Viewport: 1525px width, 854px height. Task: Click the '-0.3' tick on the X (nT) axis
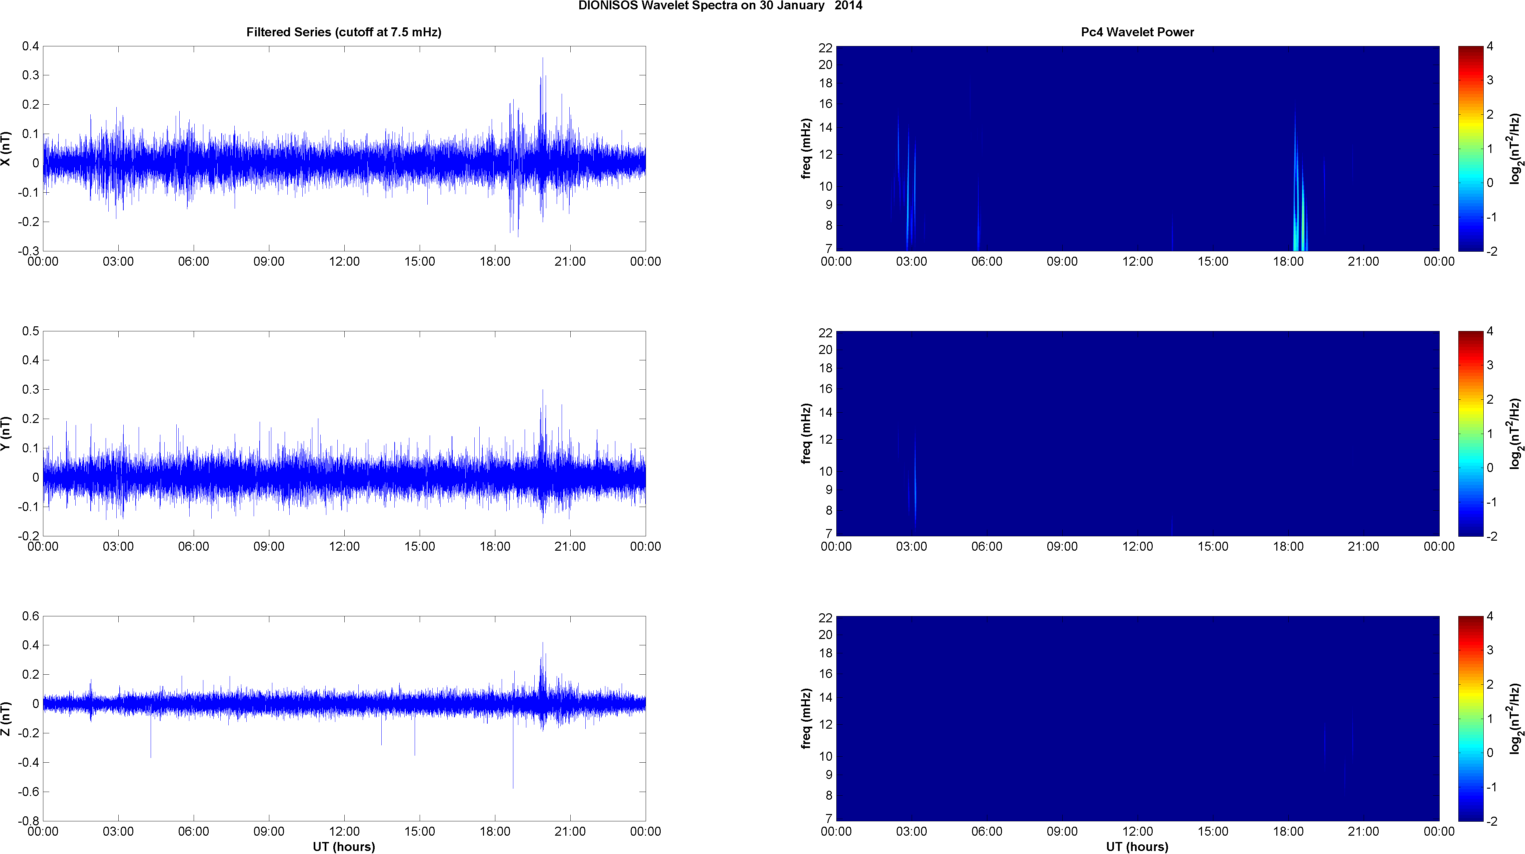pyautogui.click(x=28, y=251)
